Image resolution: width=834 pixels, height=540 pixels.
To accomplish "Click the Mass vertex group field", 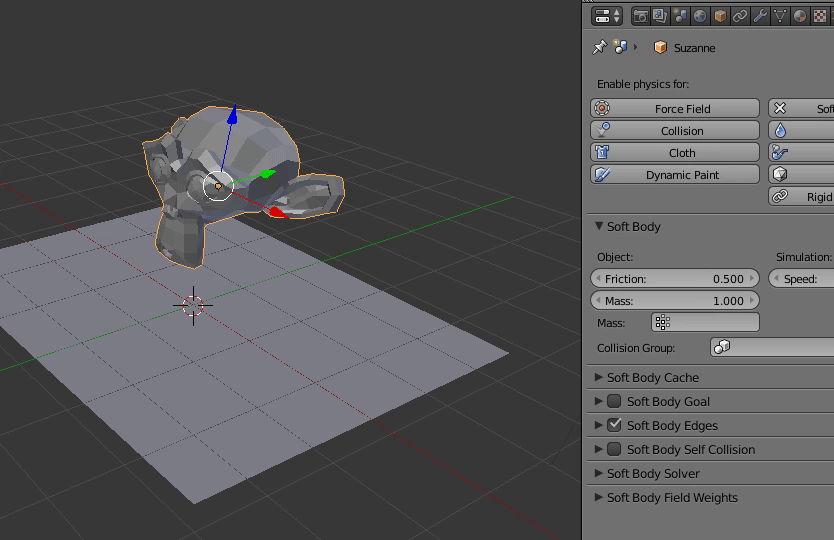I will click(x=705, y=322).
